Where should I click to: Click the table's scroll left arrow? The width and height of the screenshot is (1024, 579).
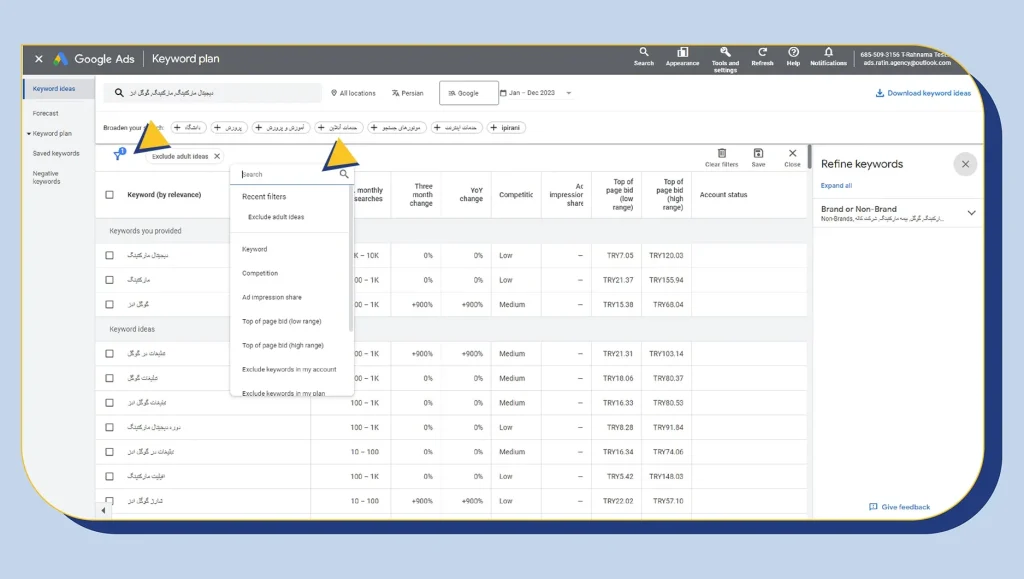point(103,510)
